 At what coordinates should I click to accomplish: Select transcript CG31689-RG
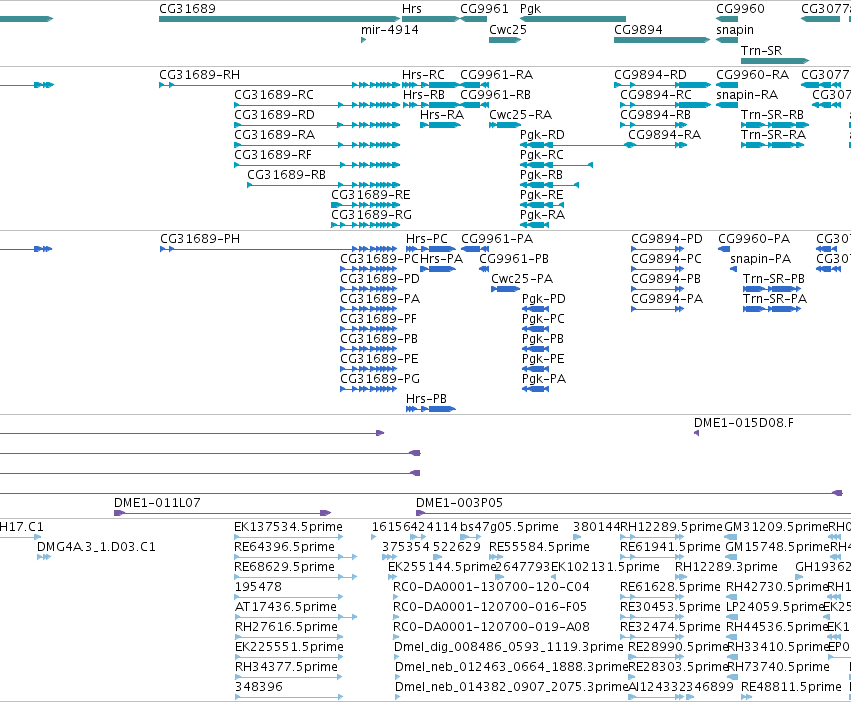366,226
